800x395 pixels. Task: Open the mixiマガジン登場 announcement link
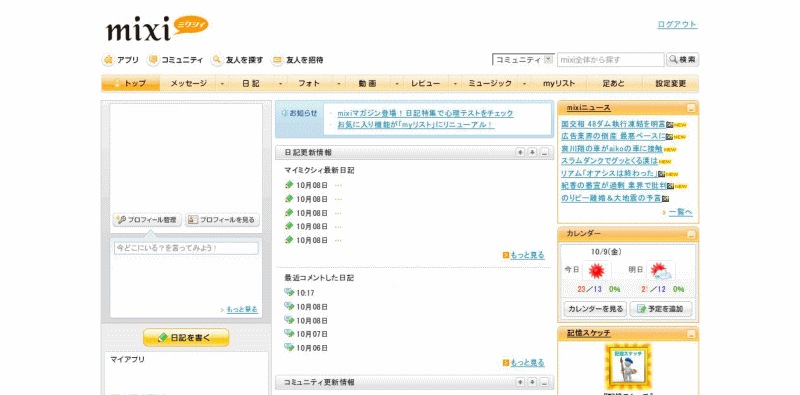(x=425, y=113)
